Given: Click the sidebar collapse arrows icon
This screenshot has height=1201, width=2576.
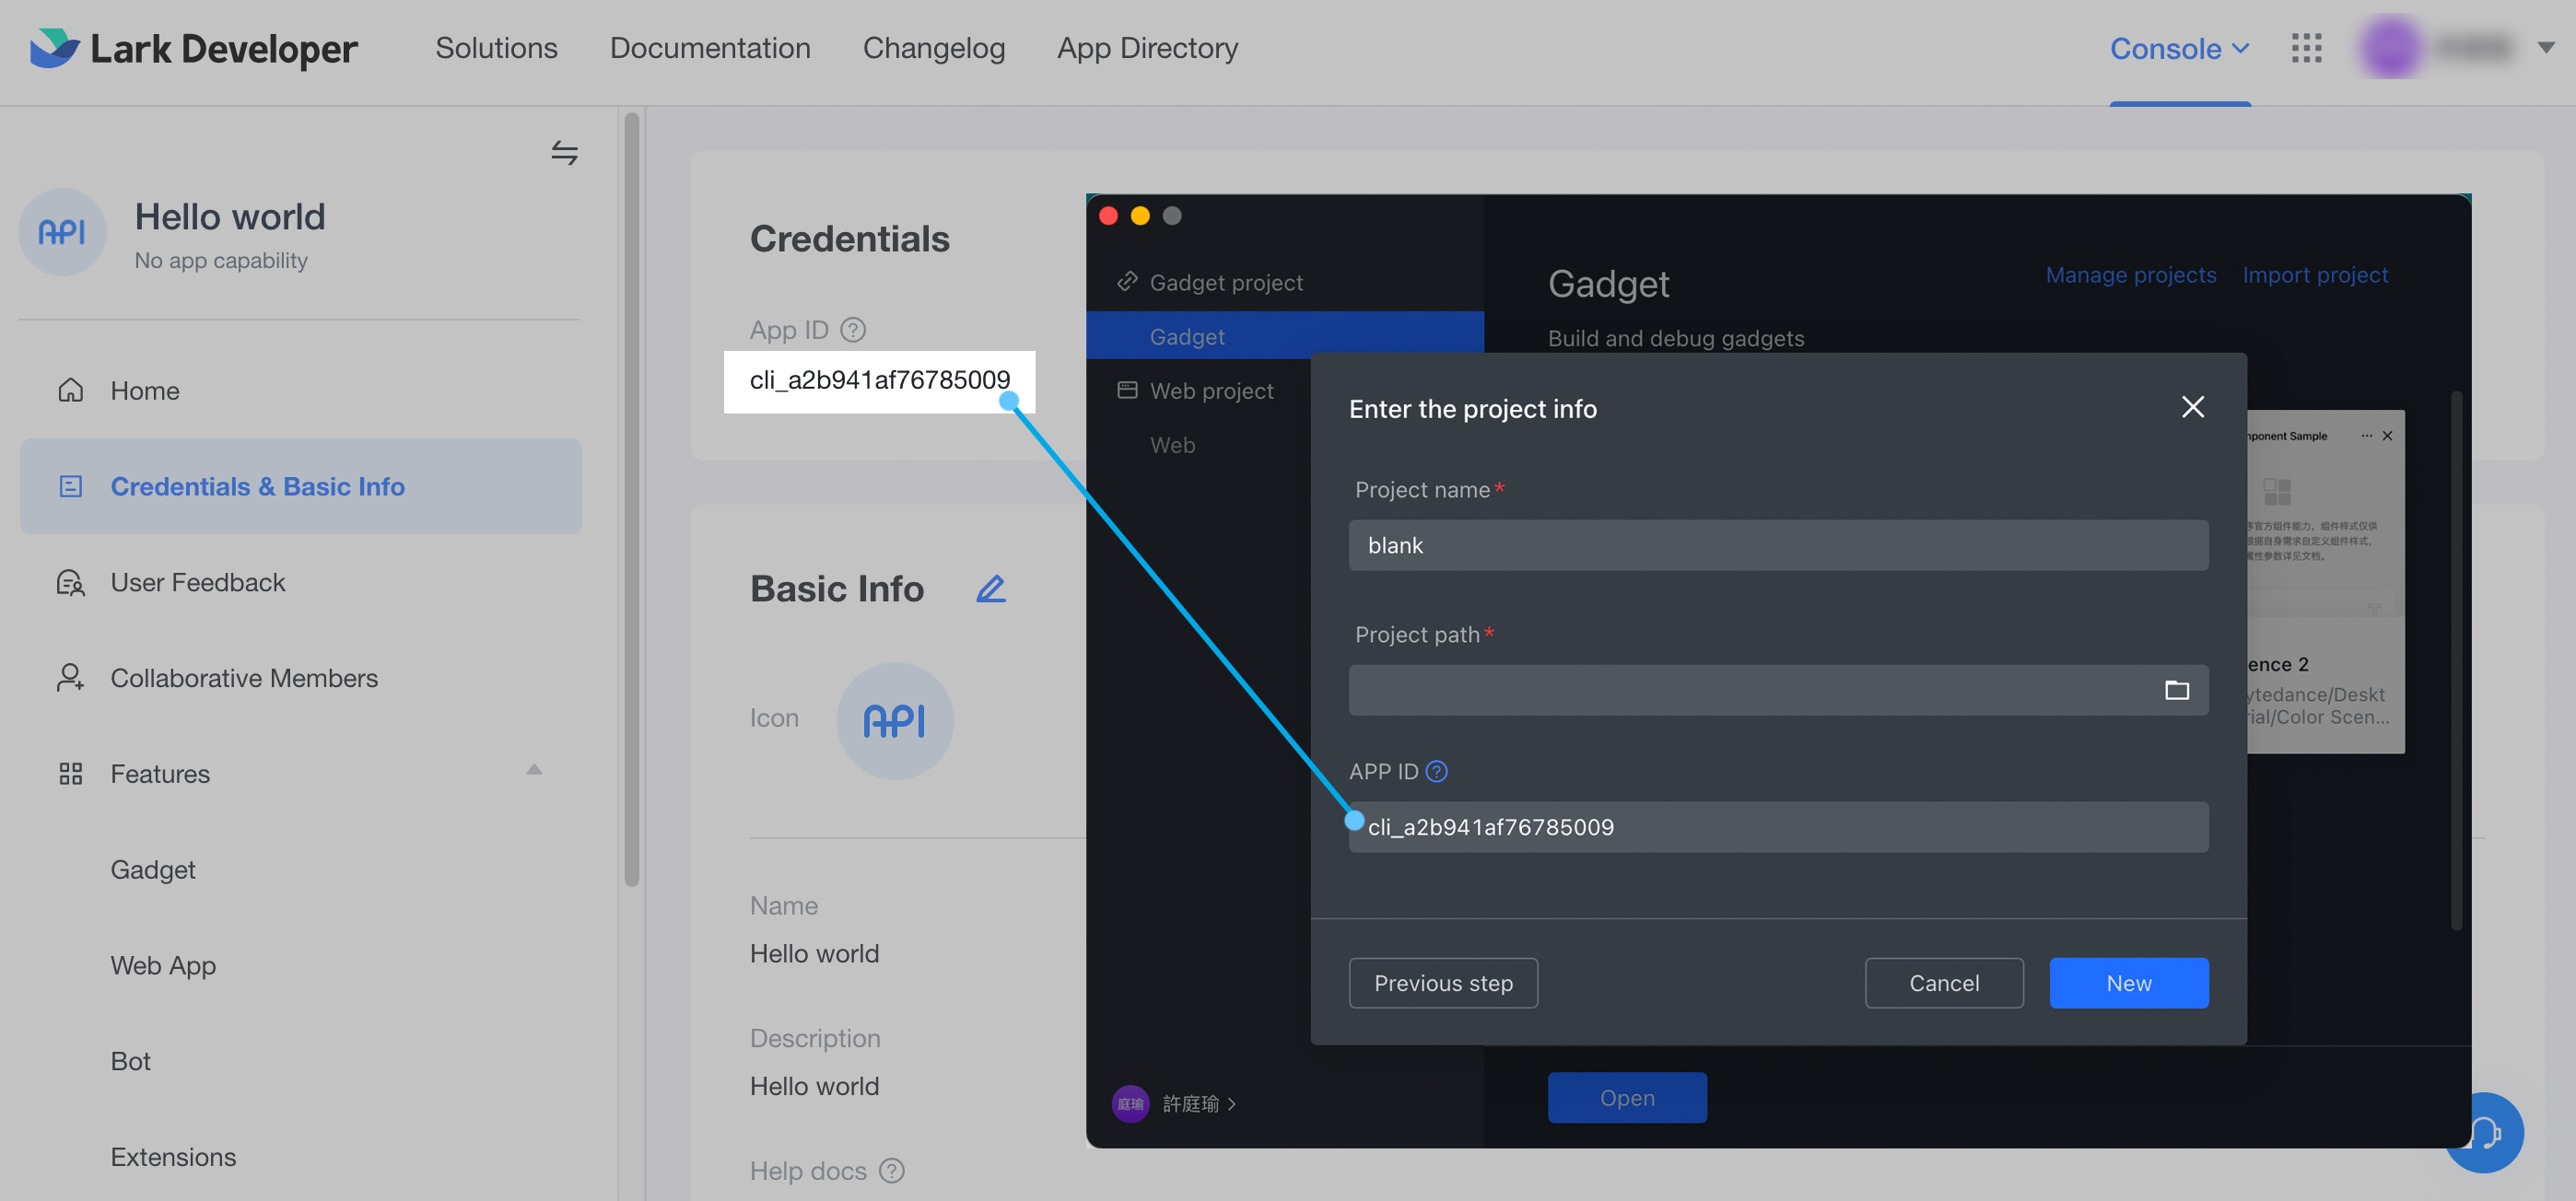Looking at the screenshot, I should [x=564, y=152].
